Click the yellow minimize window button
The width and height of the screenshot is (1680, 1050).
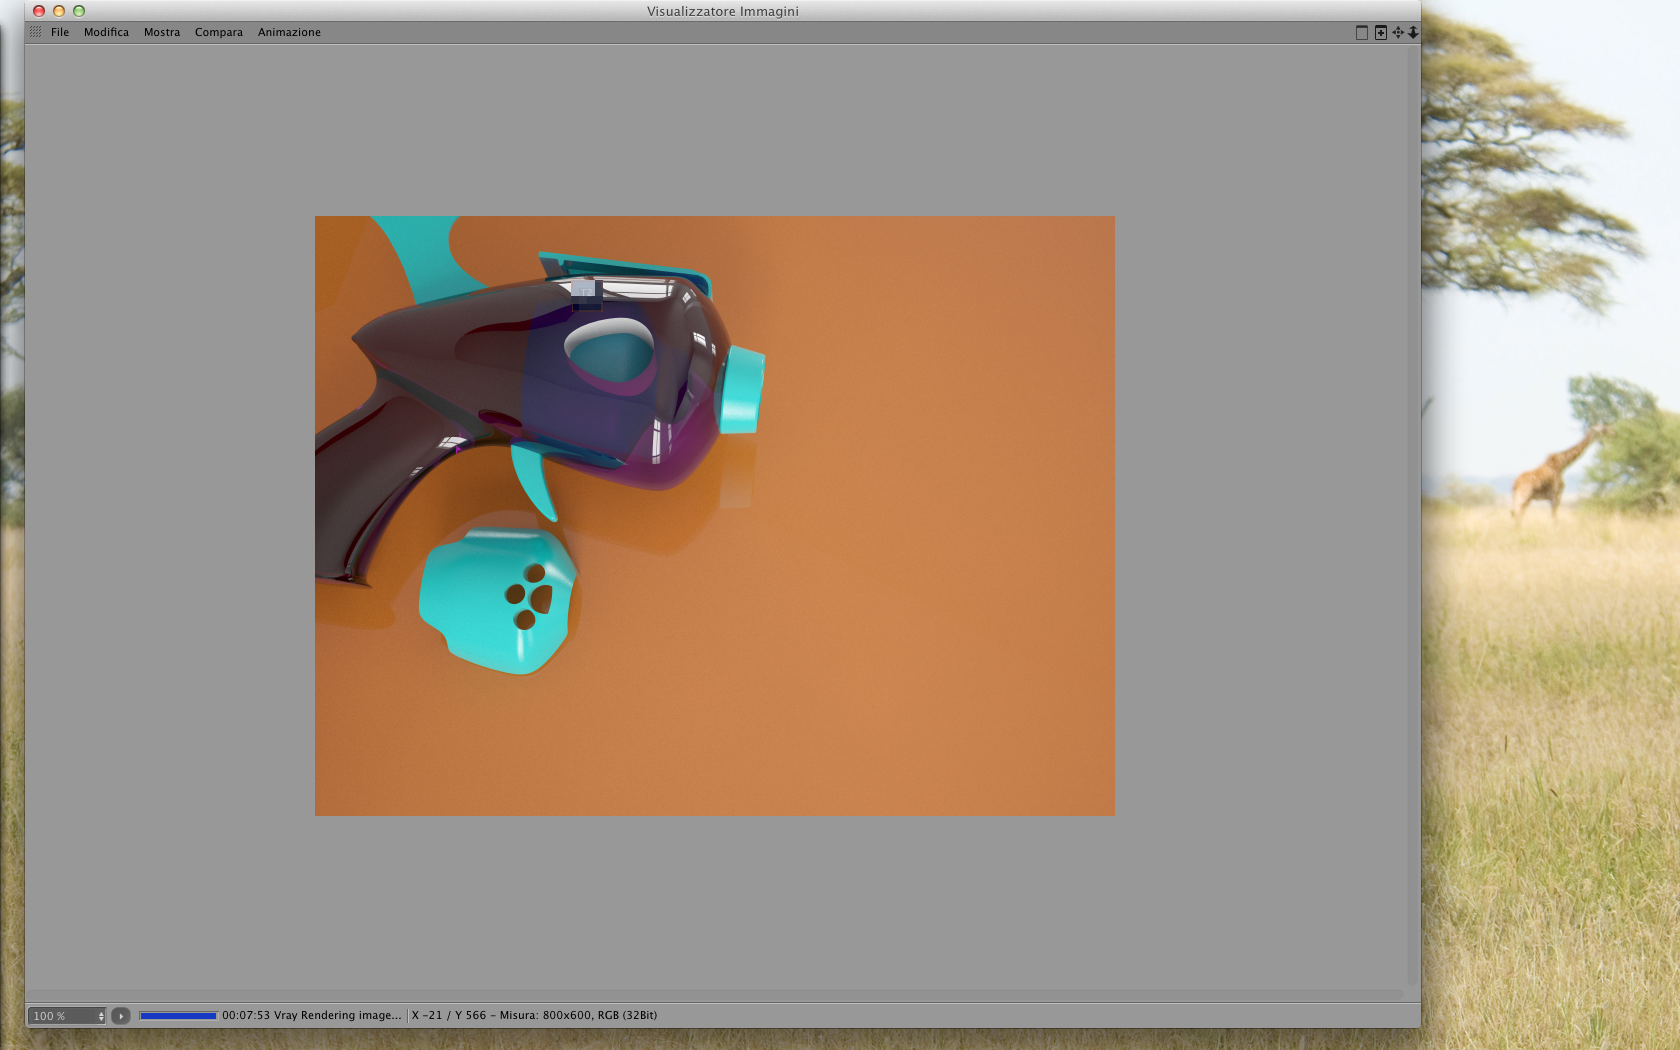point(59,11)
